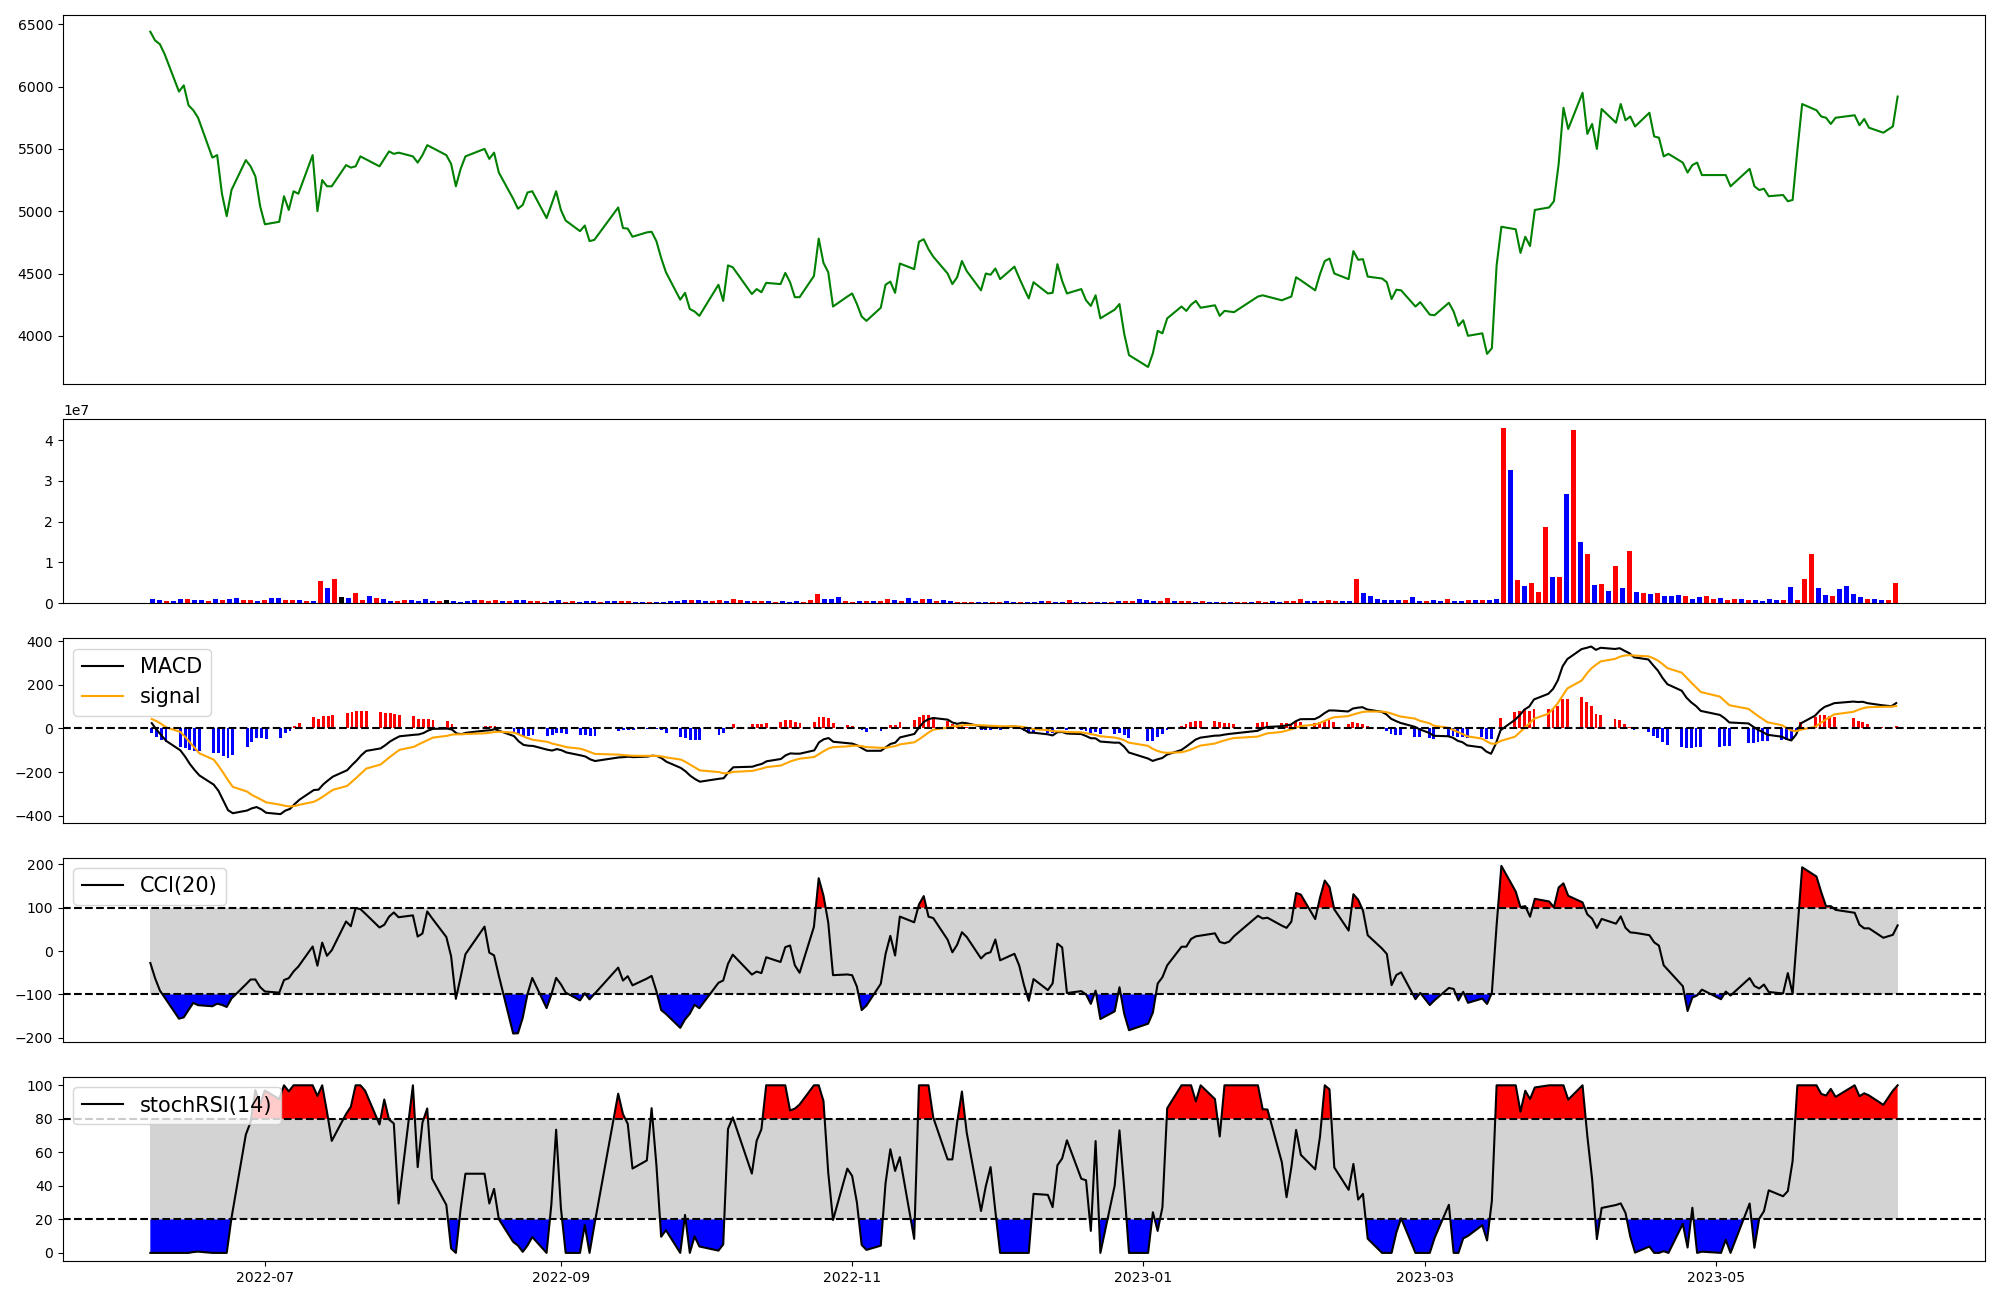Click the 2022-09 date tick label
This screenshot has width=2000, height=1300.
coord(561,1277)
